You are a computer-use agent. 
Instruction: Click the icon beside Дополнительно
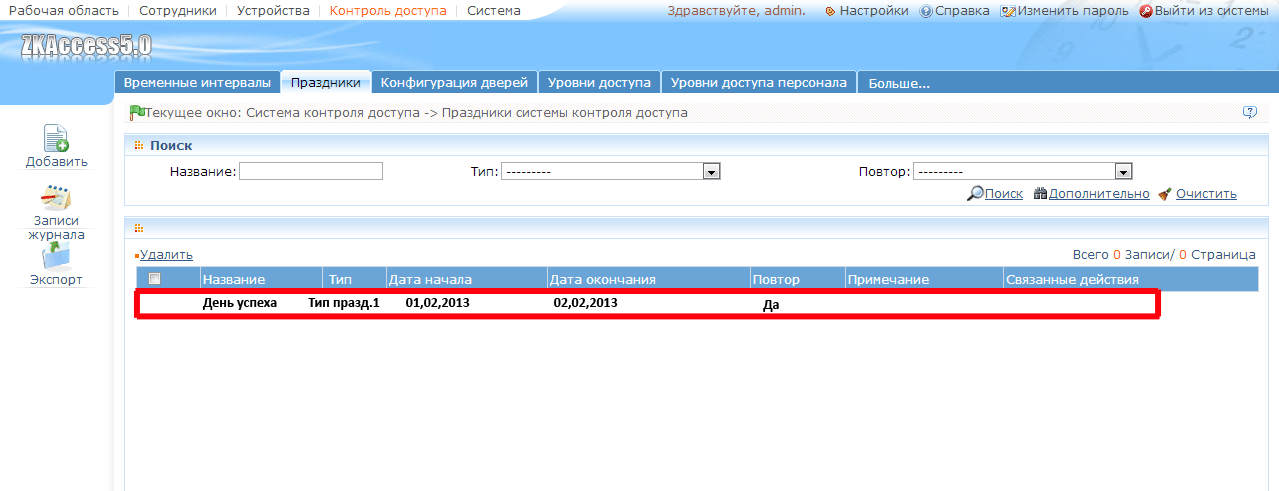(x=1040, y=194)
